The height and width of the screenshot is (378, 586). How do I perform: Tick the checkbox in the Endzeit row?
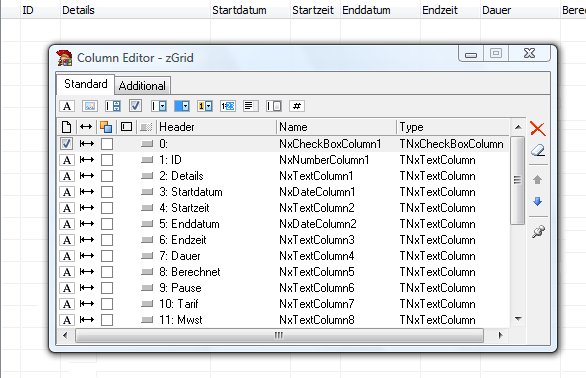pos(107,240)
